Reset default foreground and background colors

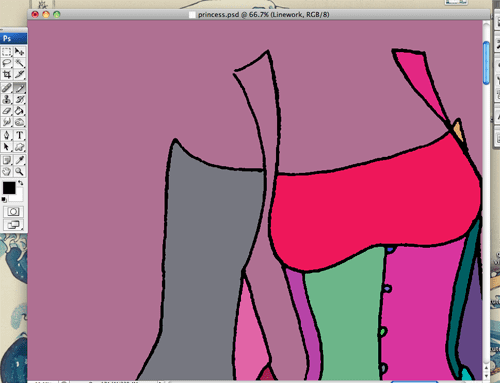point(4,200)
